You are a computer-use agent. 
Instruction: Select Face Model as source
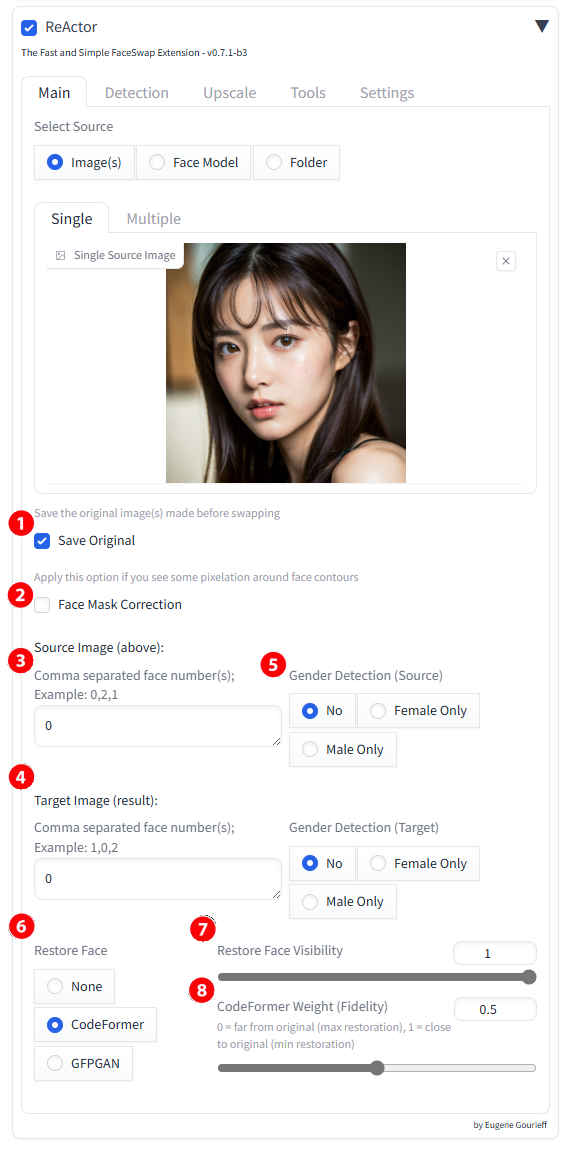coord(194,162)
